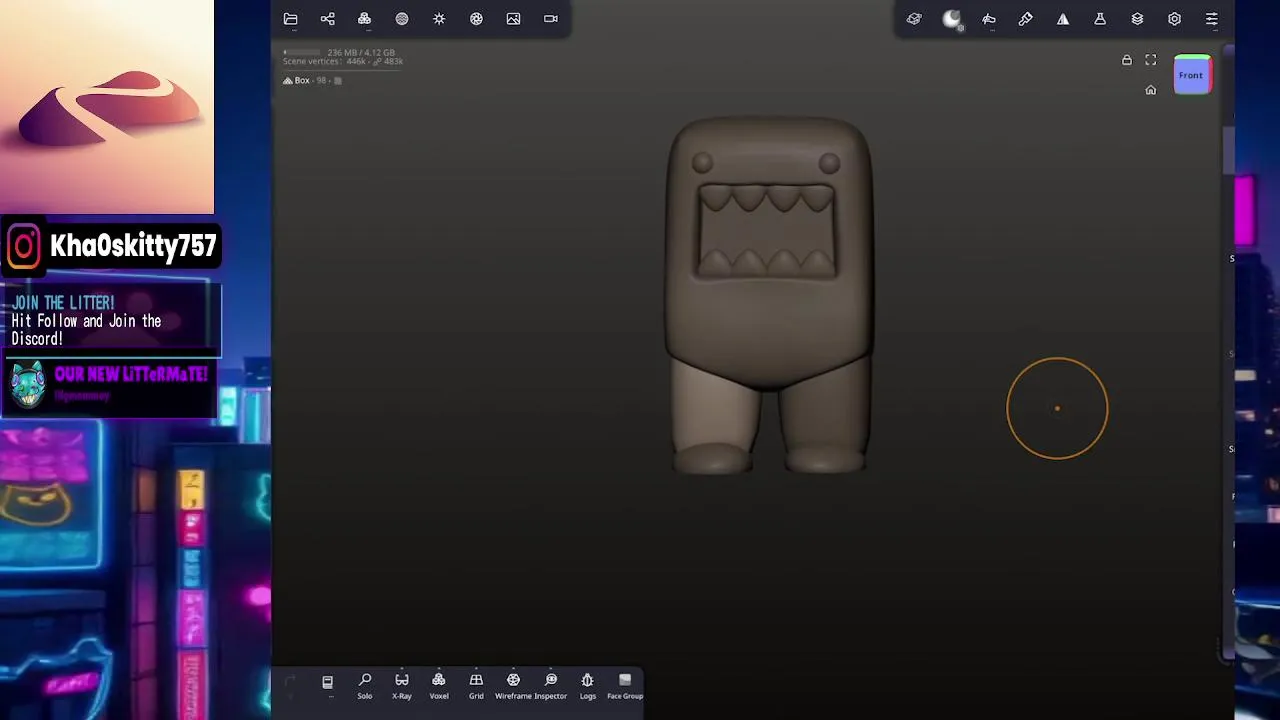Open the Settings gear menu
The width and height of the screenshot is (1280, 720).
(1174, 19)
